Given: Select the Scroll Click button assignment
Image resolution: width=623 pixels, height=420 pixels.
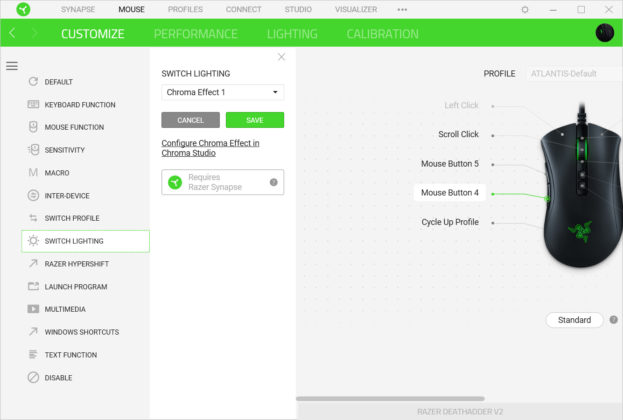Looking at the screenshot, I should [458, 134].
